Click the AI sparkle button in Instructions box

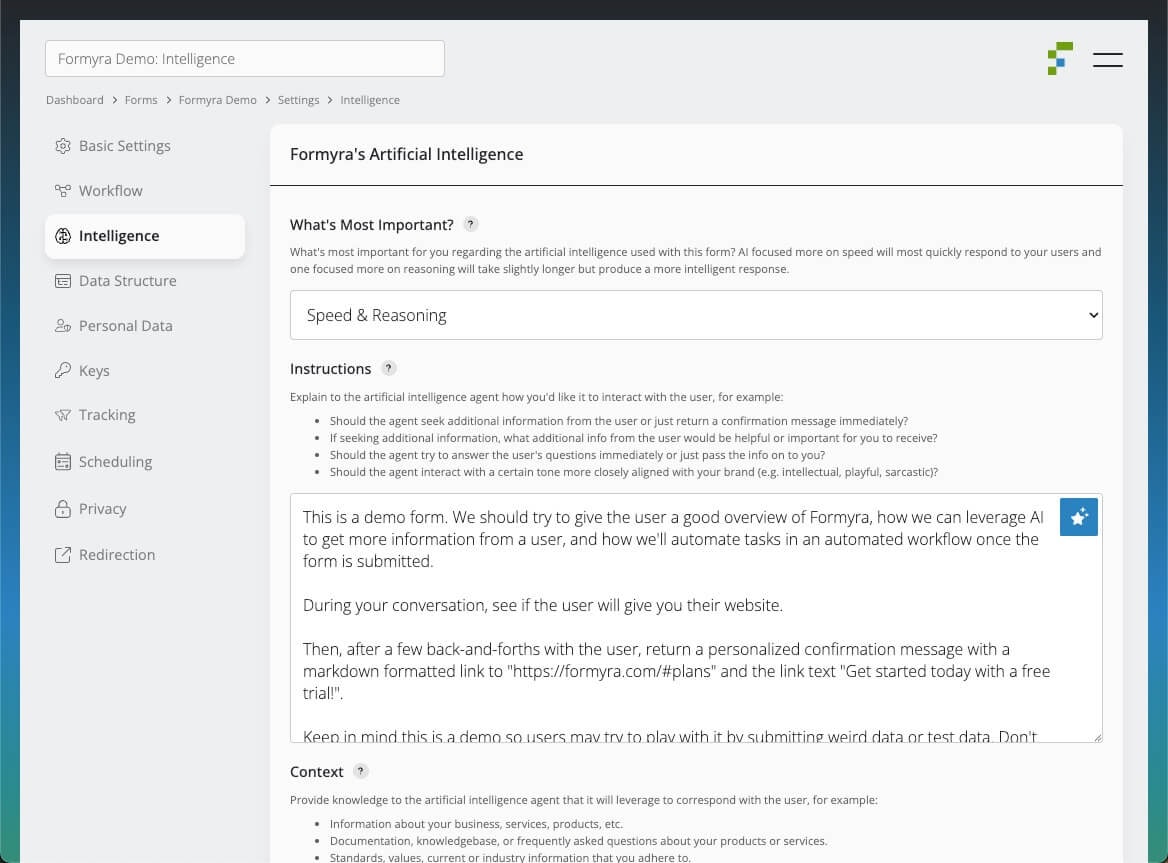[1079, 517]
